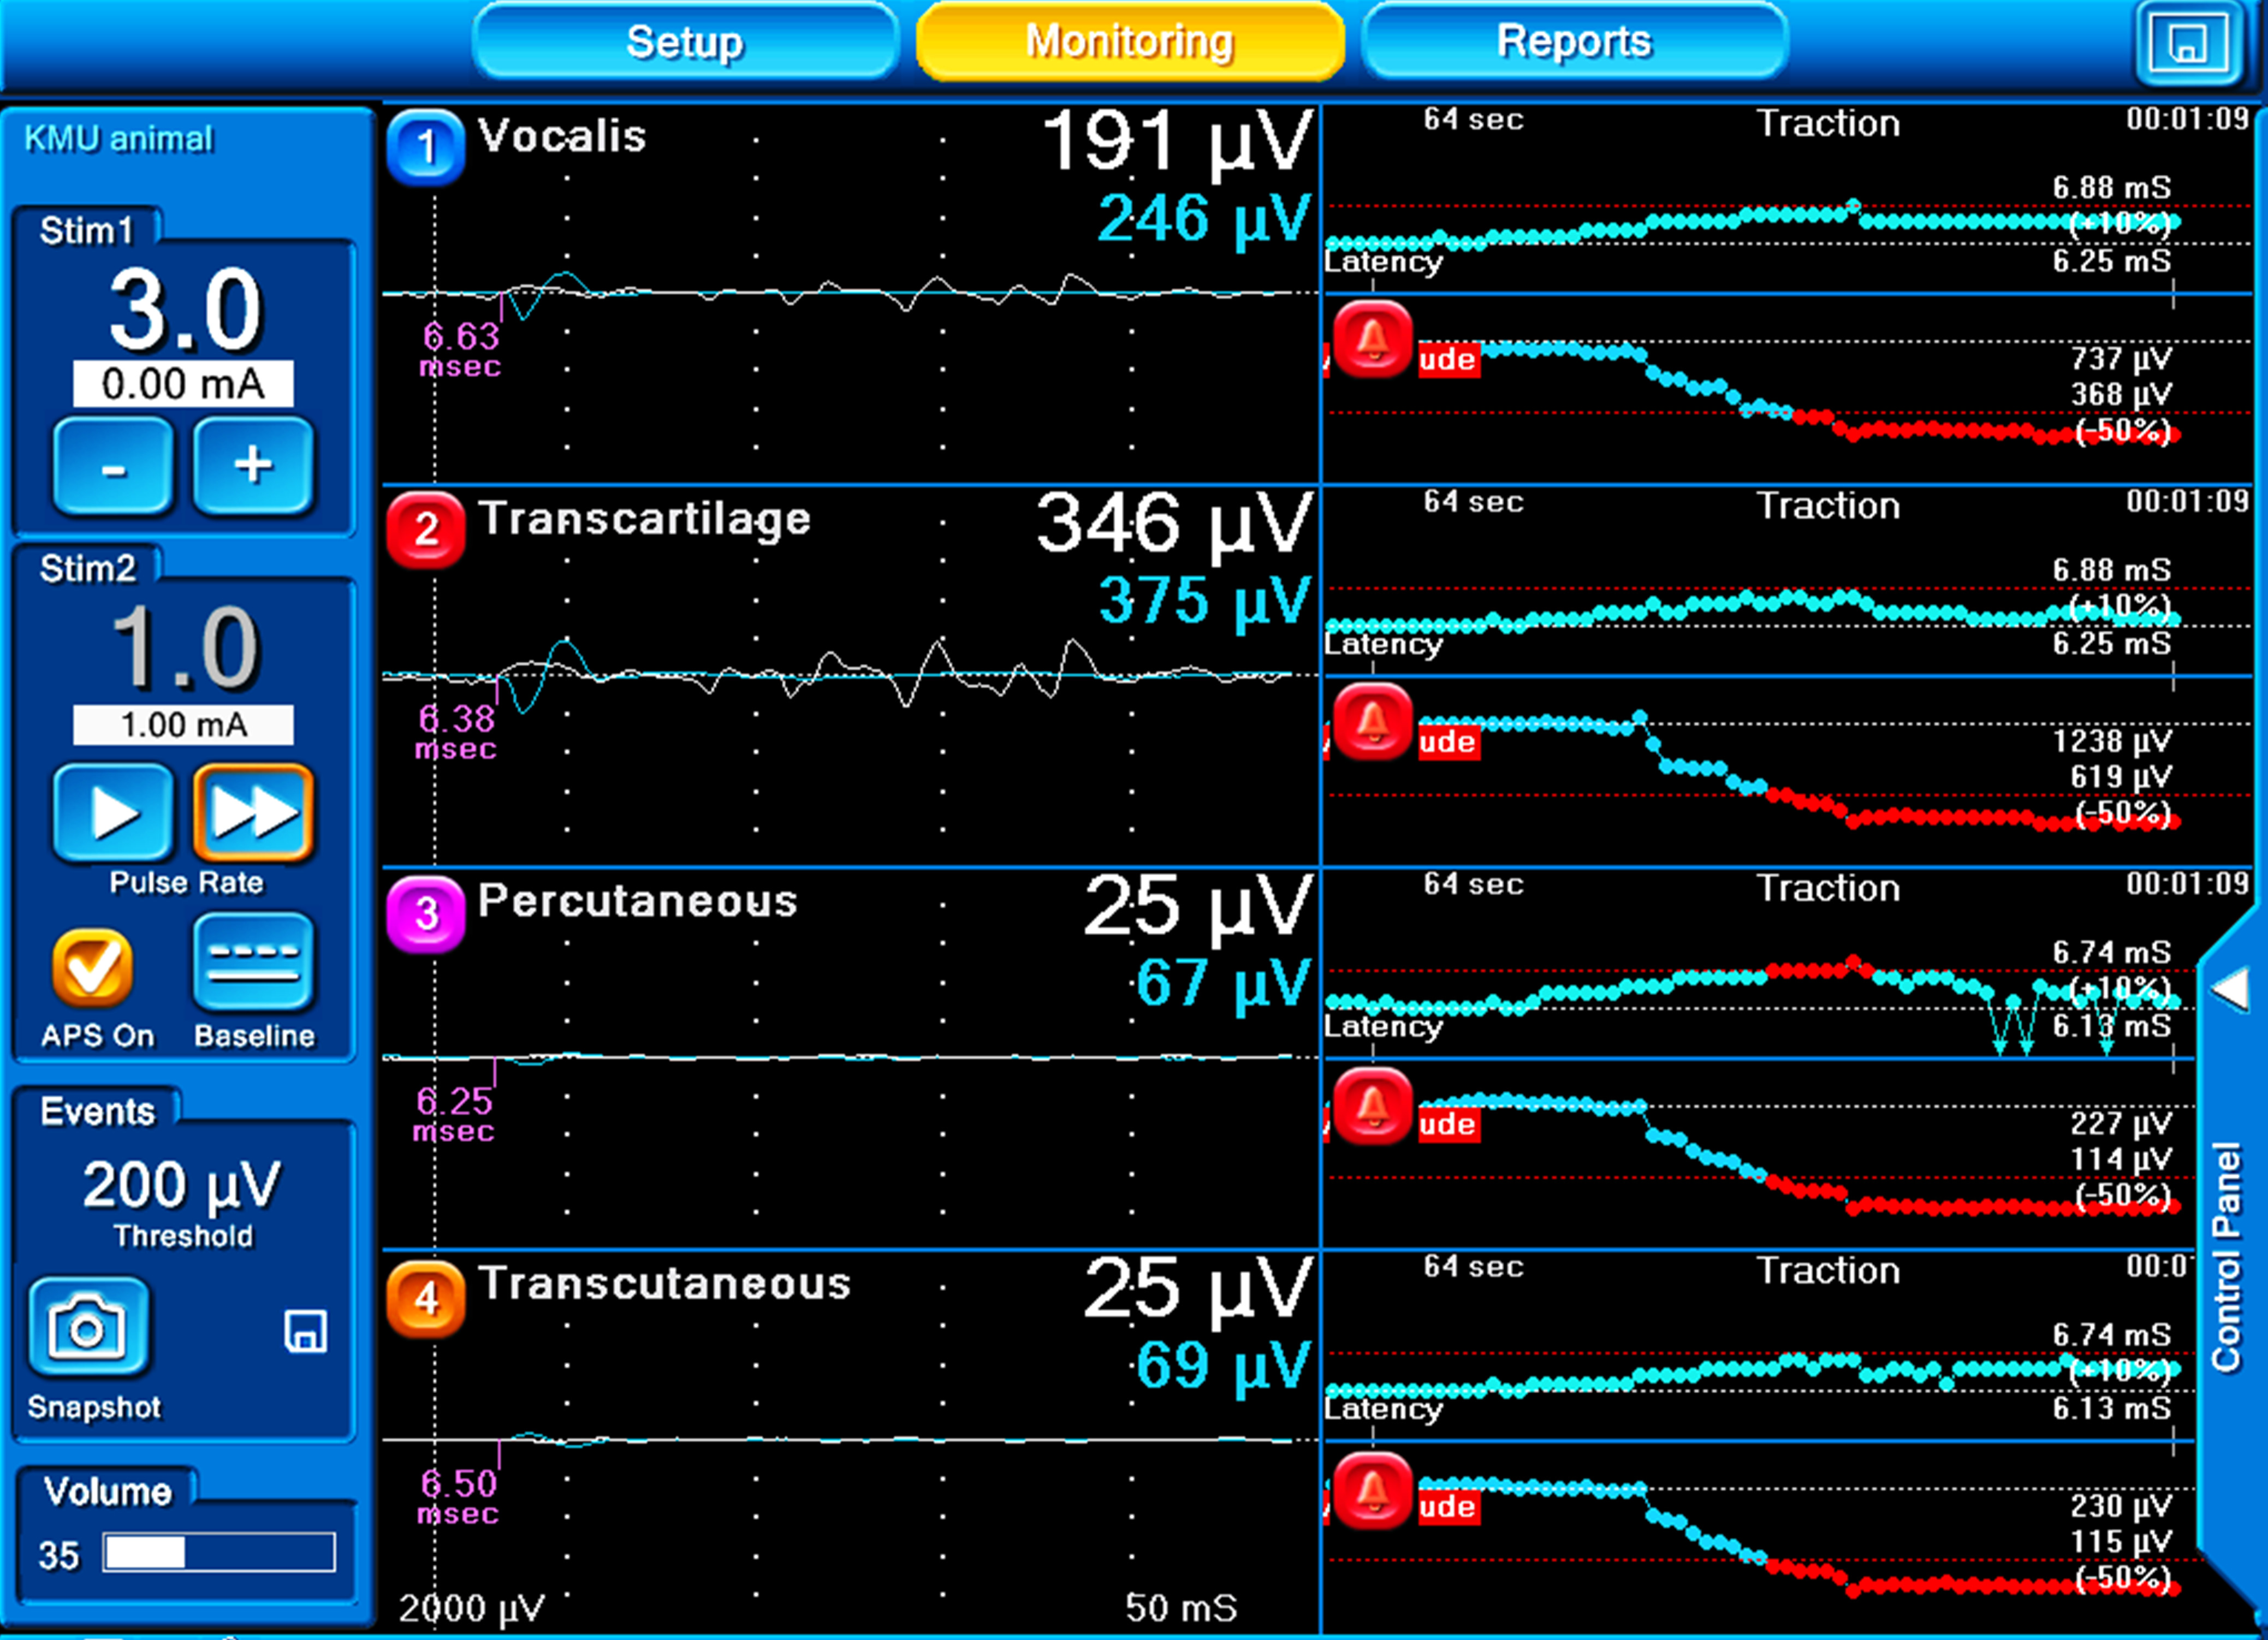Expand the Control Panel side arrow
This screenshot has width=2268, height=1640.
click(x=2229, y=989)
